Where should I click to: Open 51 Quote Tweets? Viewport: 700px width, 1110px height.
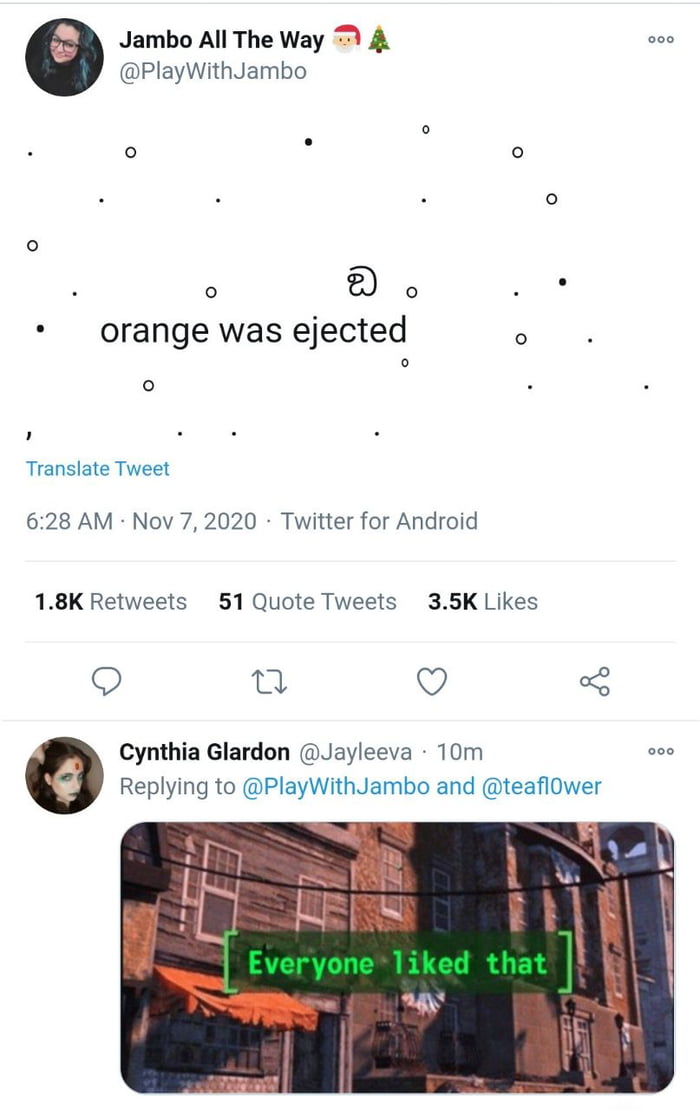tap(308, 601)
